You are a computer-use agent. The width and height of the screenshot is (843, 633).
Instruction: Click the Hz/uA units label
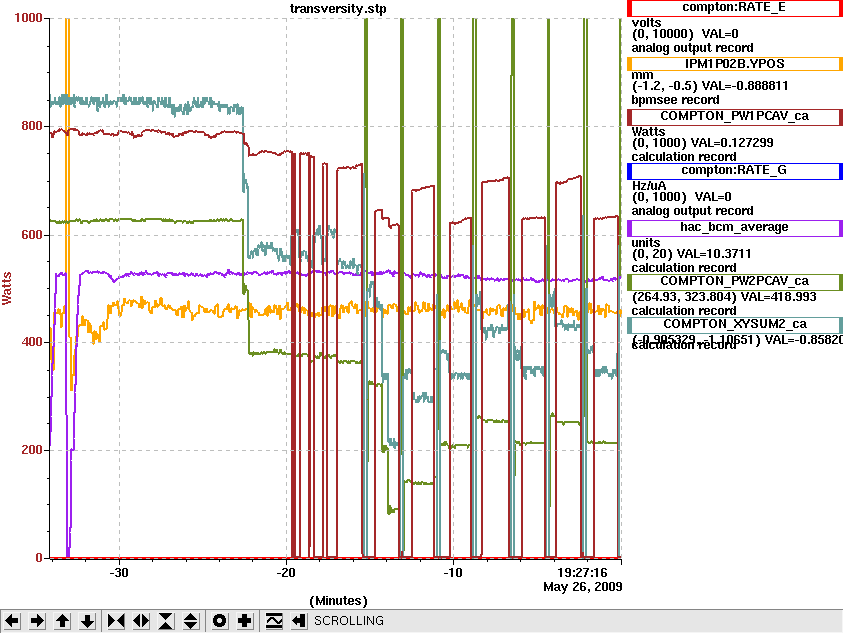click(649, 186)
